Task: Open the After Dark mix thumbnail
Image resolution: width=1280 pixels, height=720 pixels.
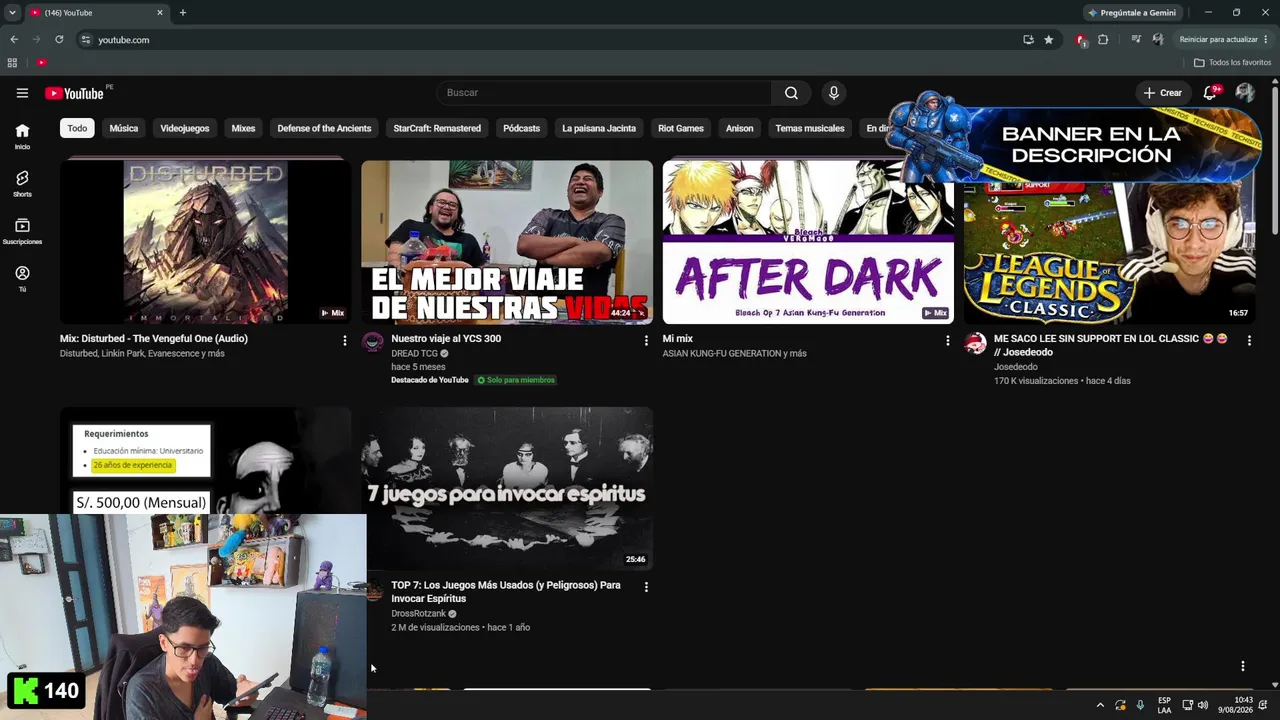Action: coord(808,242)
